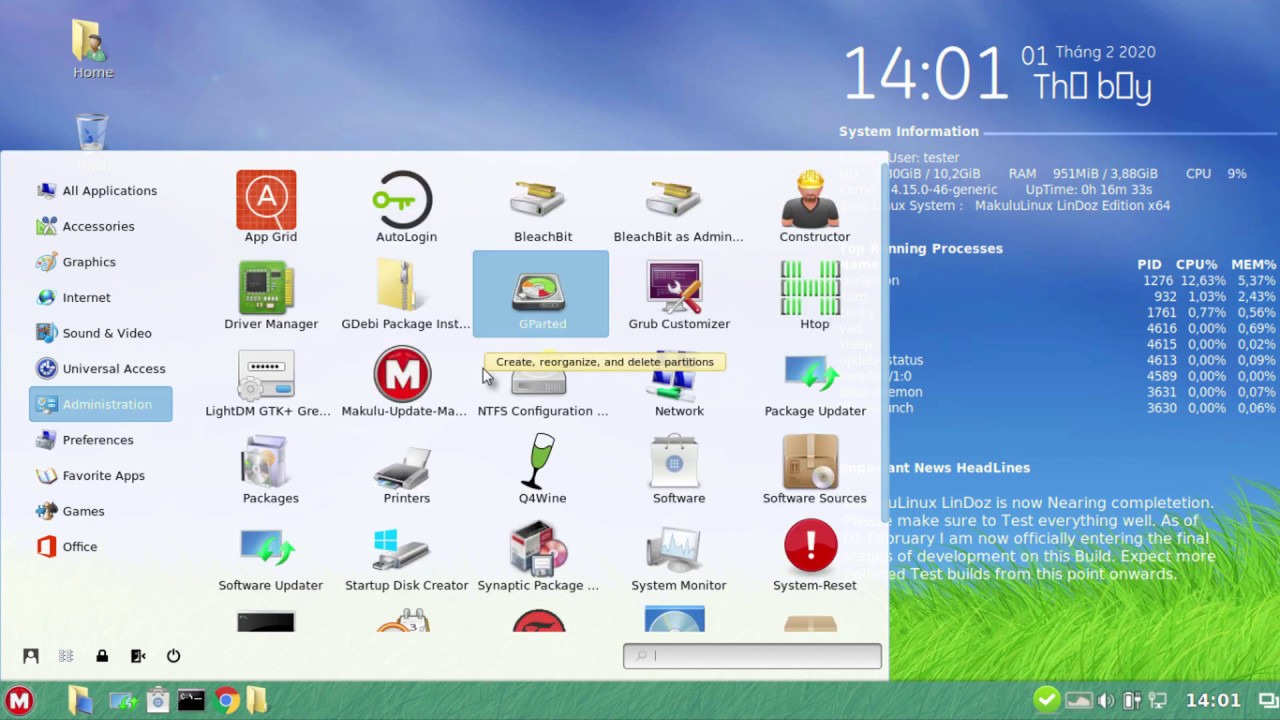The width and height of the screenshot is (1280, 720).
Task: Launch the terminal from taskbar
Action: 191,700
